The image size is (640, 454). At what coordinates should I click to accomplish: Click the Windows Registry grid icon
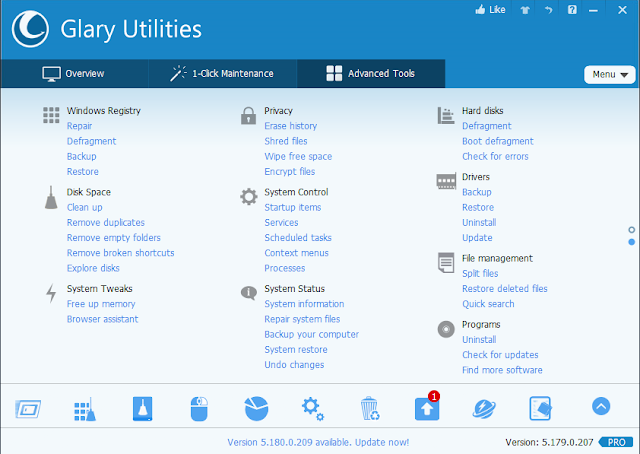51,115
